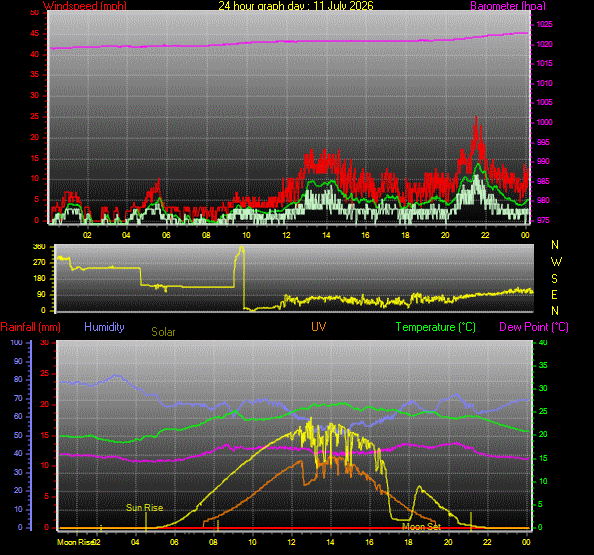Click the Moon Rise marker label

(x=75, y=542)
